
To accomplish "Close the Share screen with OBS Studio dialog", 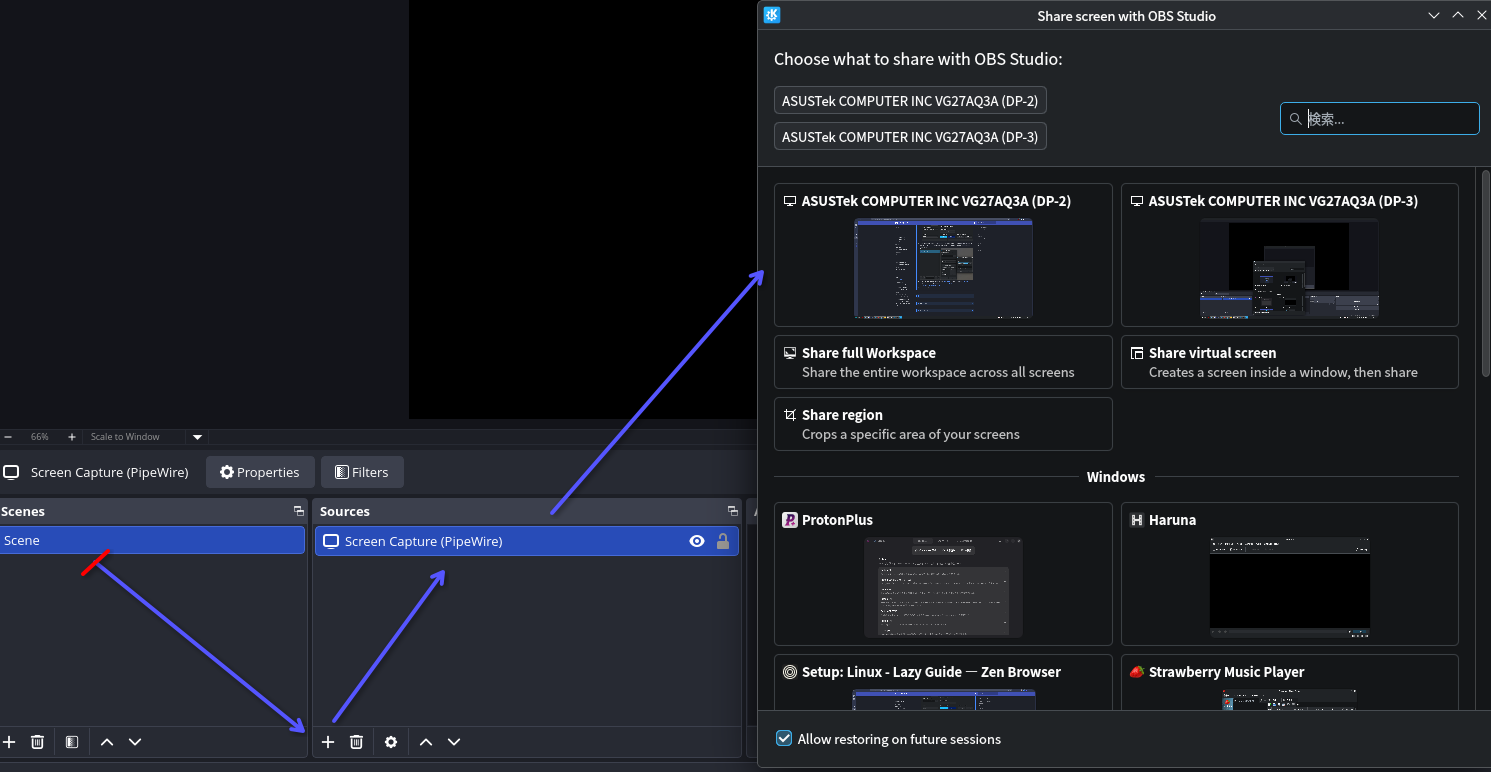I will click(x=1482, y=15).
